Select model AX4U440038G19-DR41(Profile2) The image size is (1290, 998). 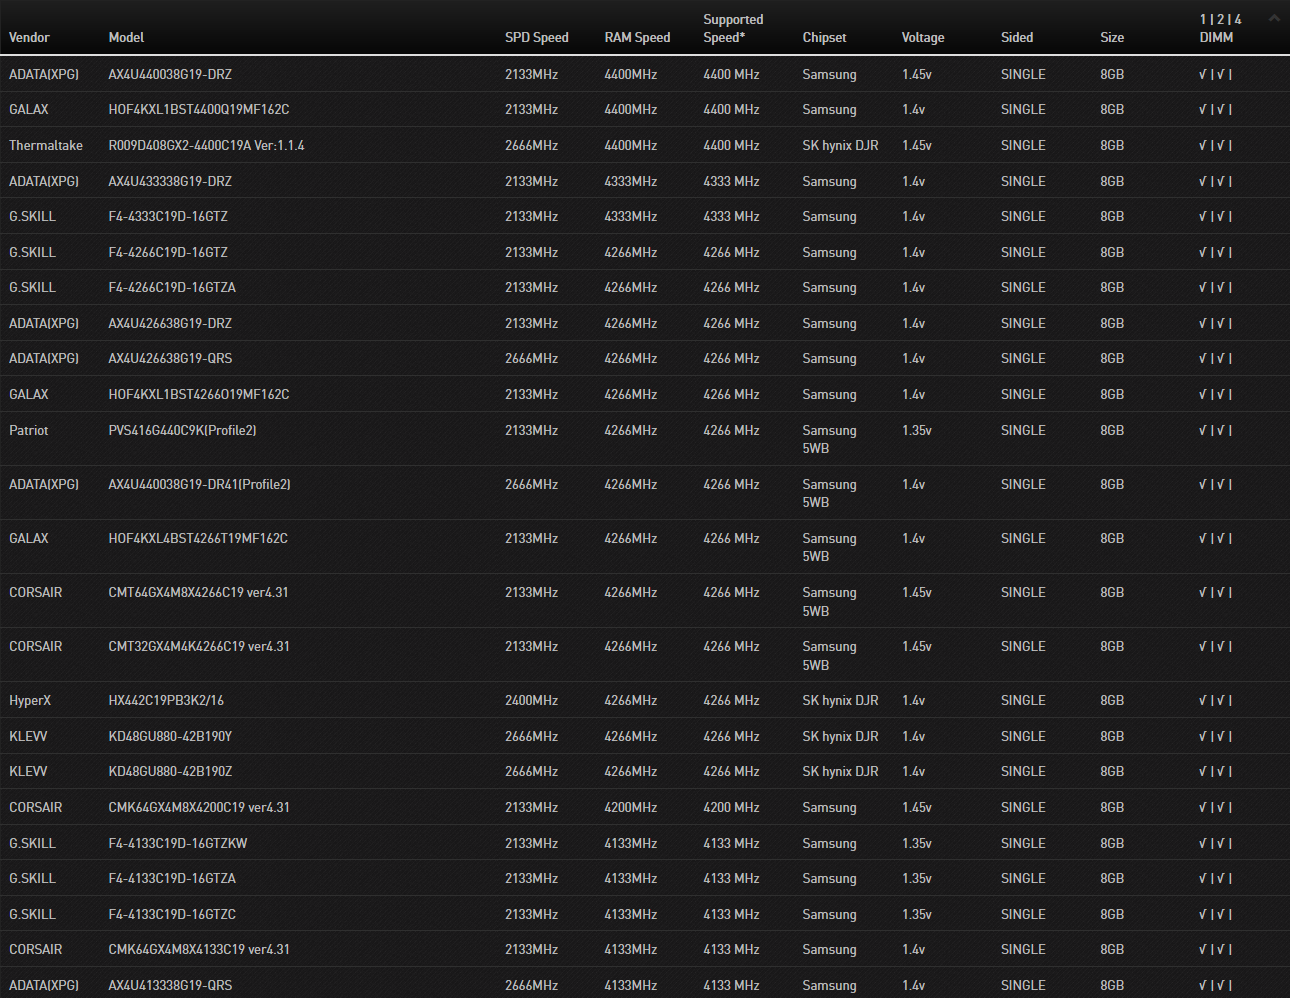tap(199, 485)
